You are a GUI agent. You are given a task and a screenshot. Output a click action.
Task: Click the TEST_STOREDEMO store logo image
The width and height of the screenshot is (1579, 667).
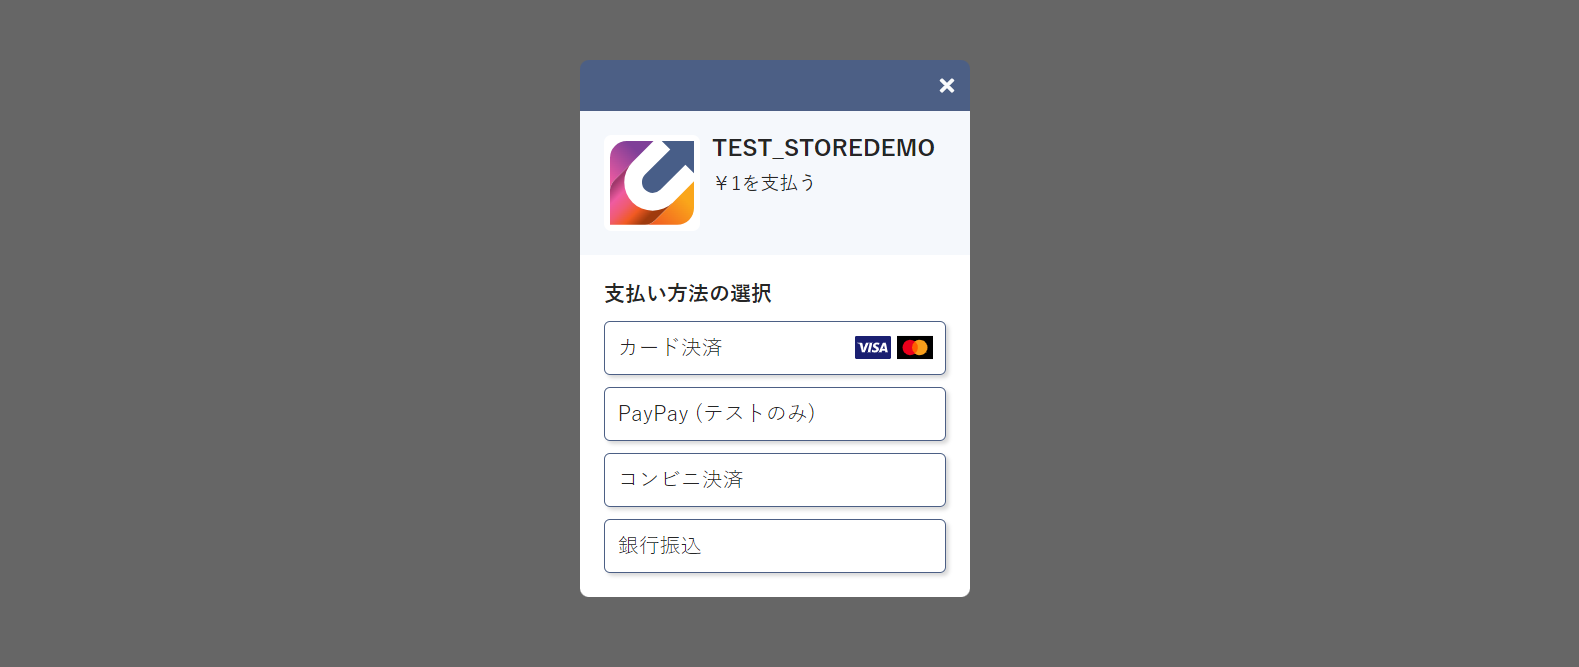[x=652, y=183]
